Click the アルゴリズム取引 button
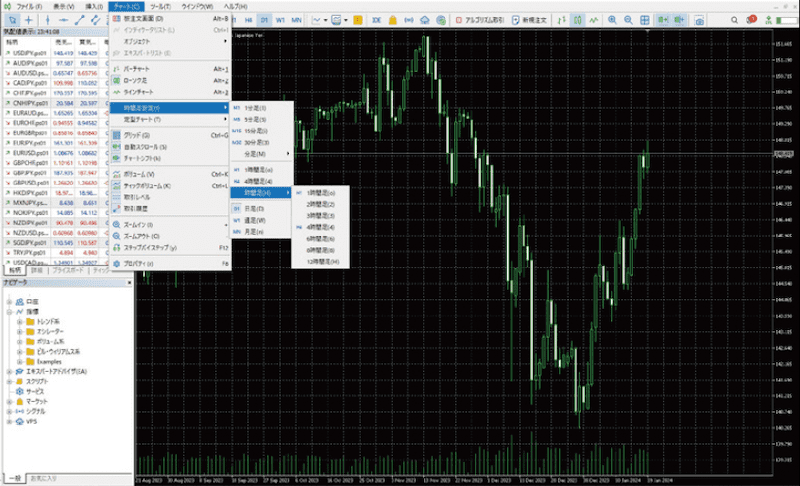The width and height of the screenshot is (800, 486). (x=480, y=19)
